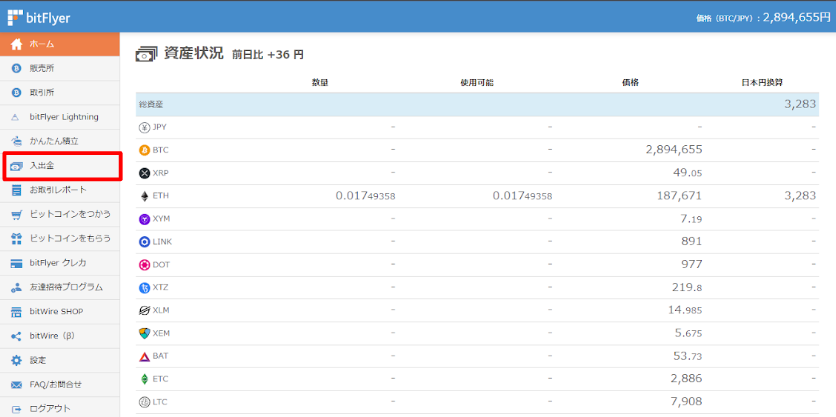This screenshot has height=417, width=836.
Task: Click the pink DOT coin icon
Action: (x=144, y=265)
